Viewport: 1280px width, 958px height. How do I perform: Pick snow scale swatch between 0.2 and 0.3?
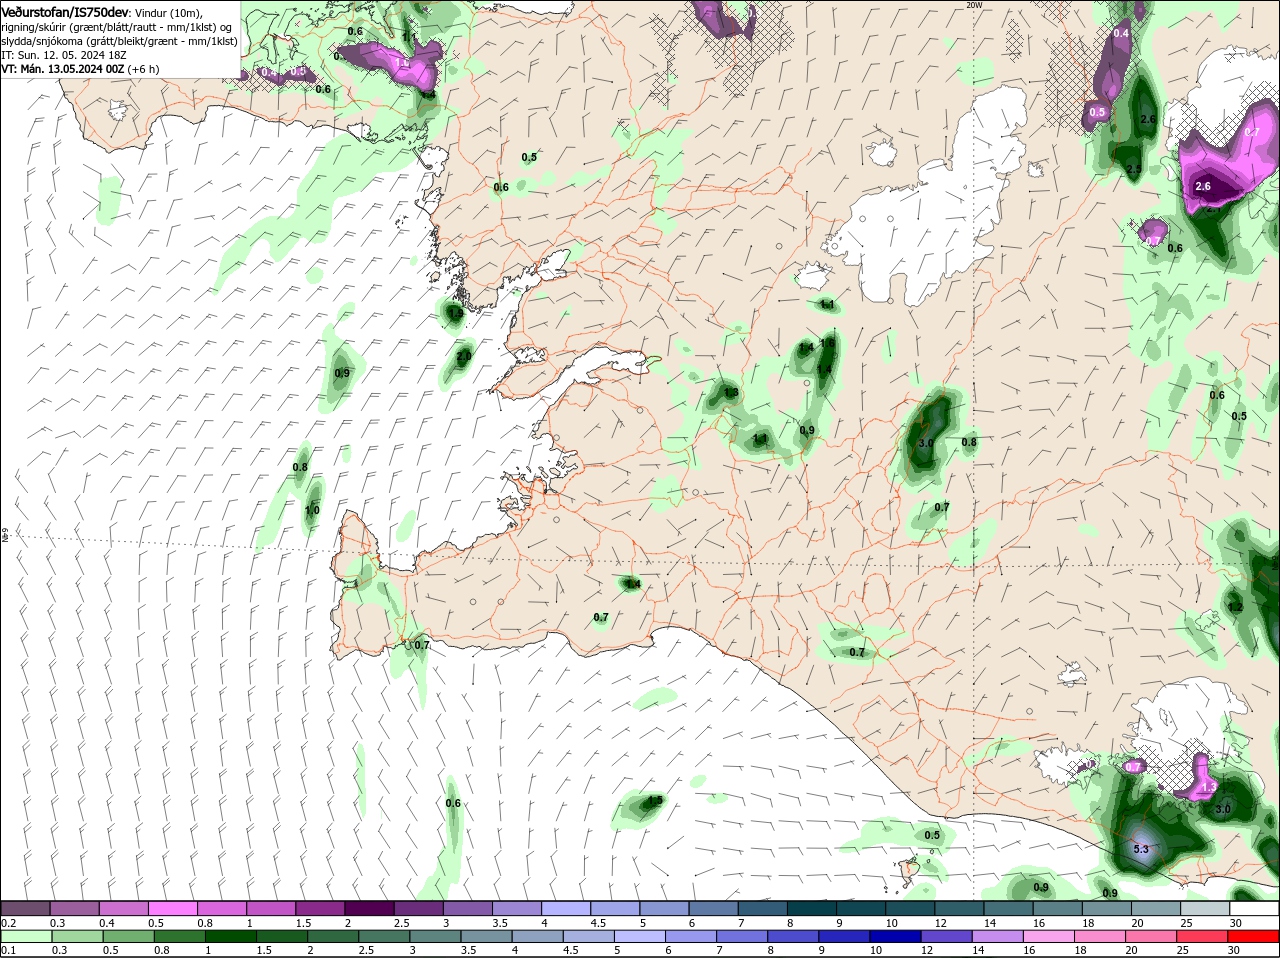coord(25,908)
